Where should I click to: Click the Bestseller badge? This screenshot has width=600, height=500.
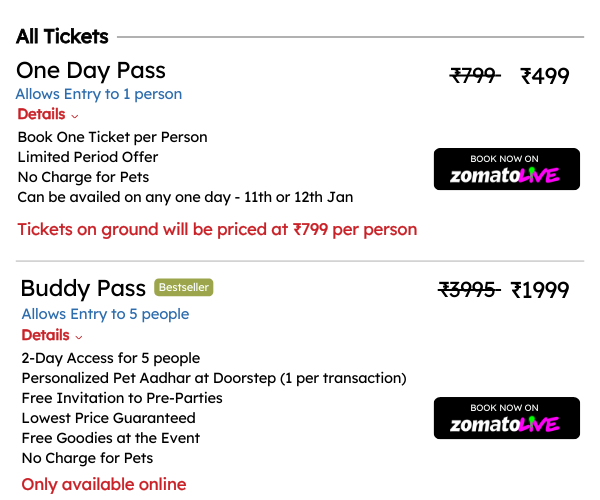coord(184,287)
